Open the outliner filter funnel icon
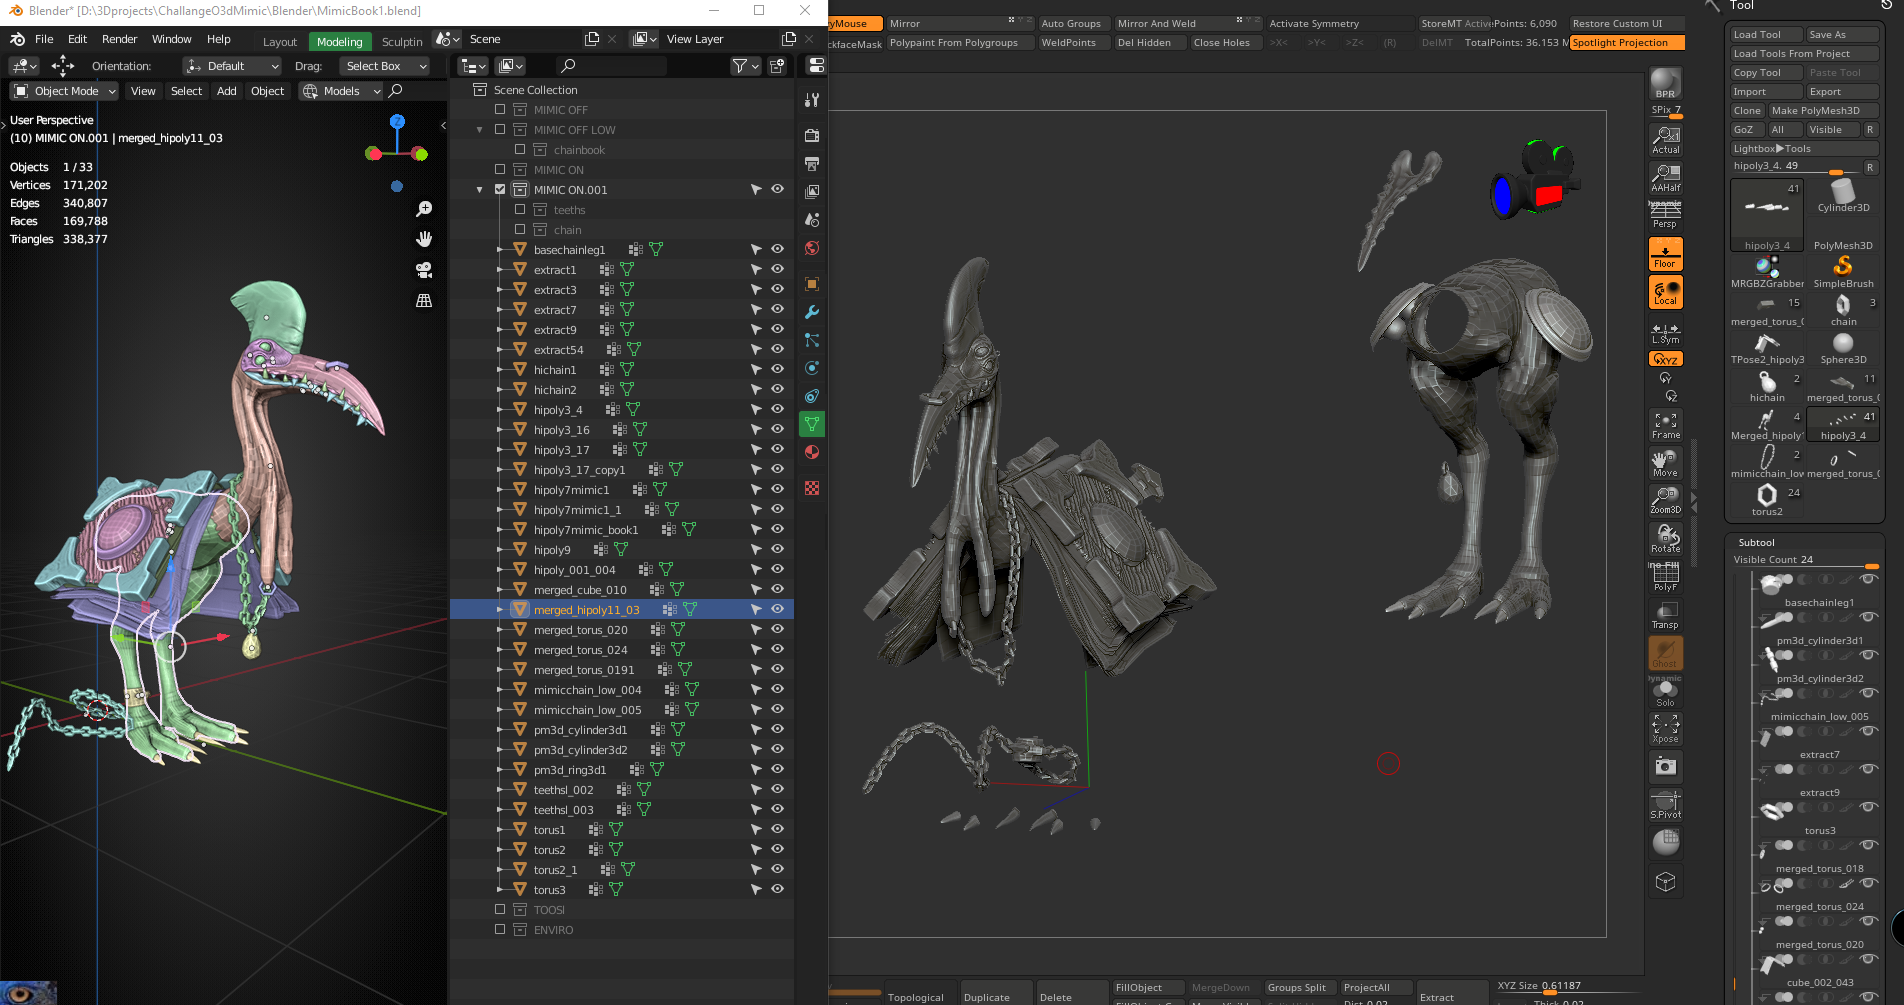This screenshot has height=1005, width=1904. click(x=742, y=66)
